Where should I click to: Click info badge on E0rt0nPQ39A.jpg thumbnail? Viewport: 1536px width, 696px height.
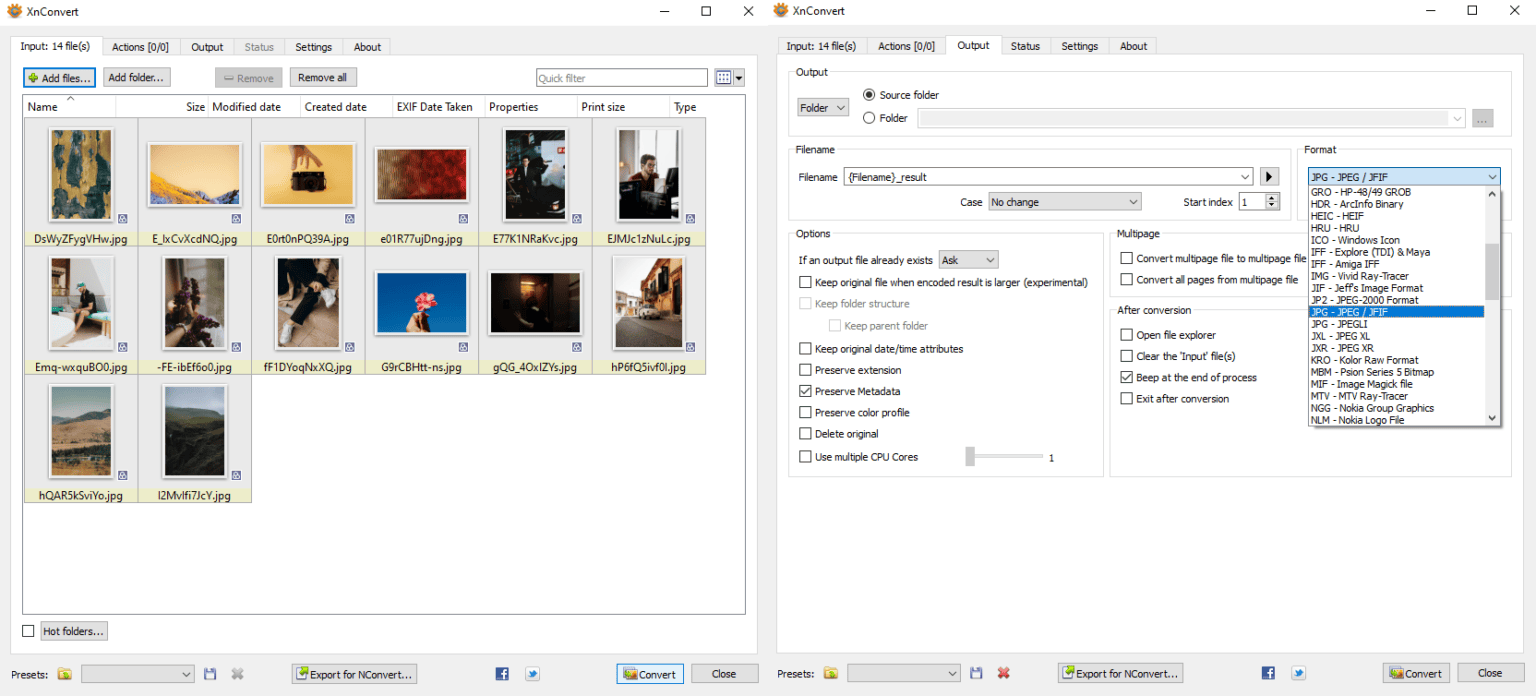350,218
